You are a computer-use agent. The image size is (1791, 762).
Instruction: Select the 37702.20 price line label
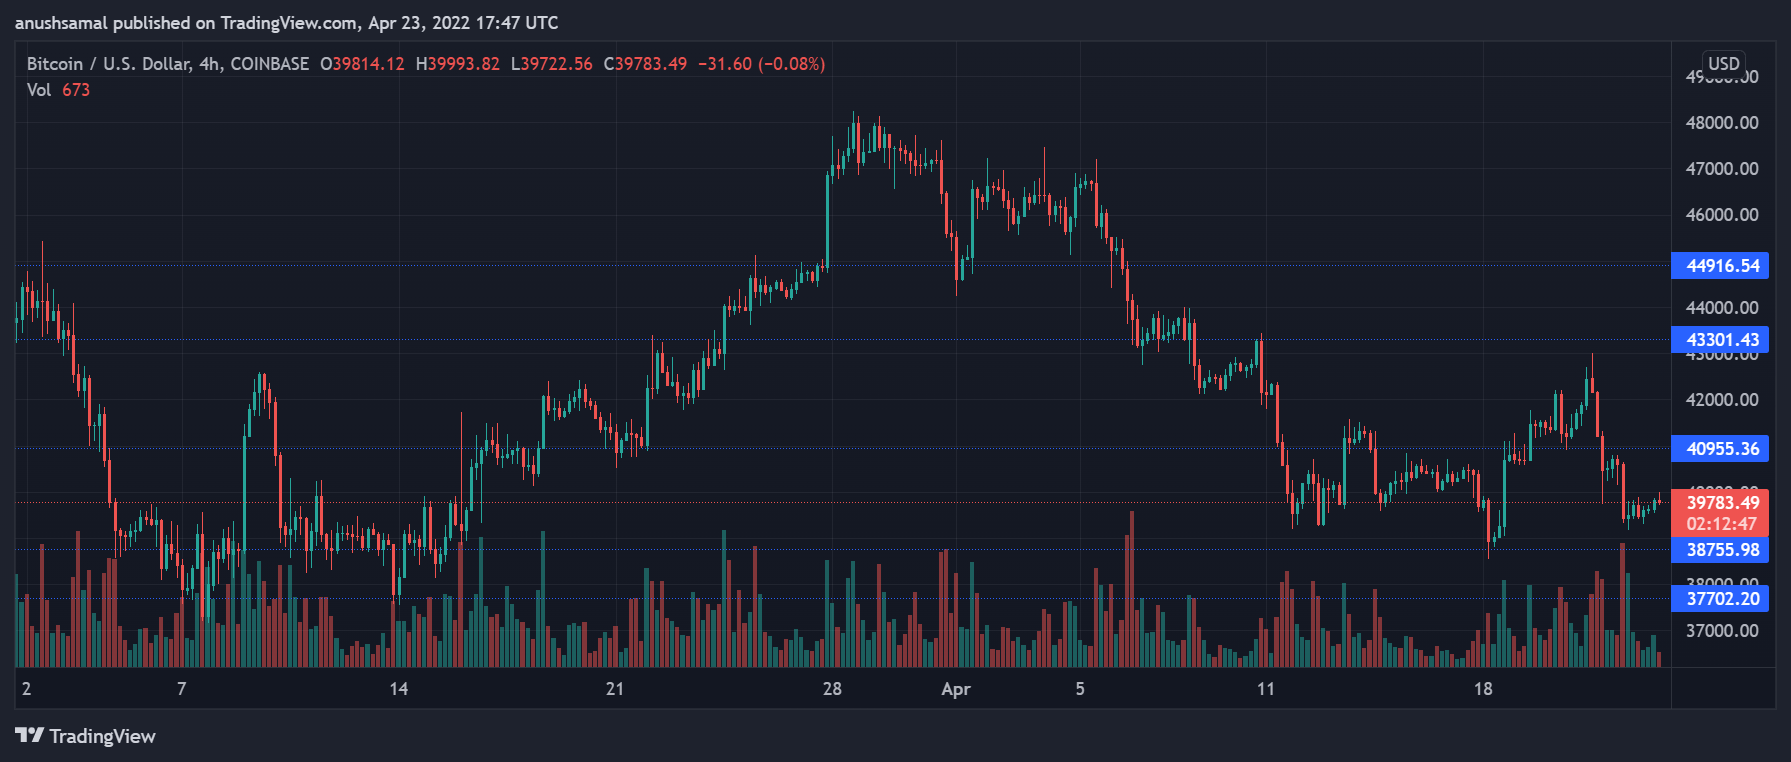click(x=1720, y=599)
